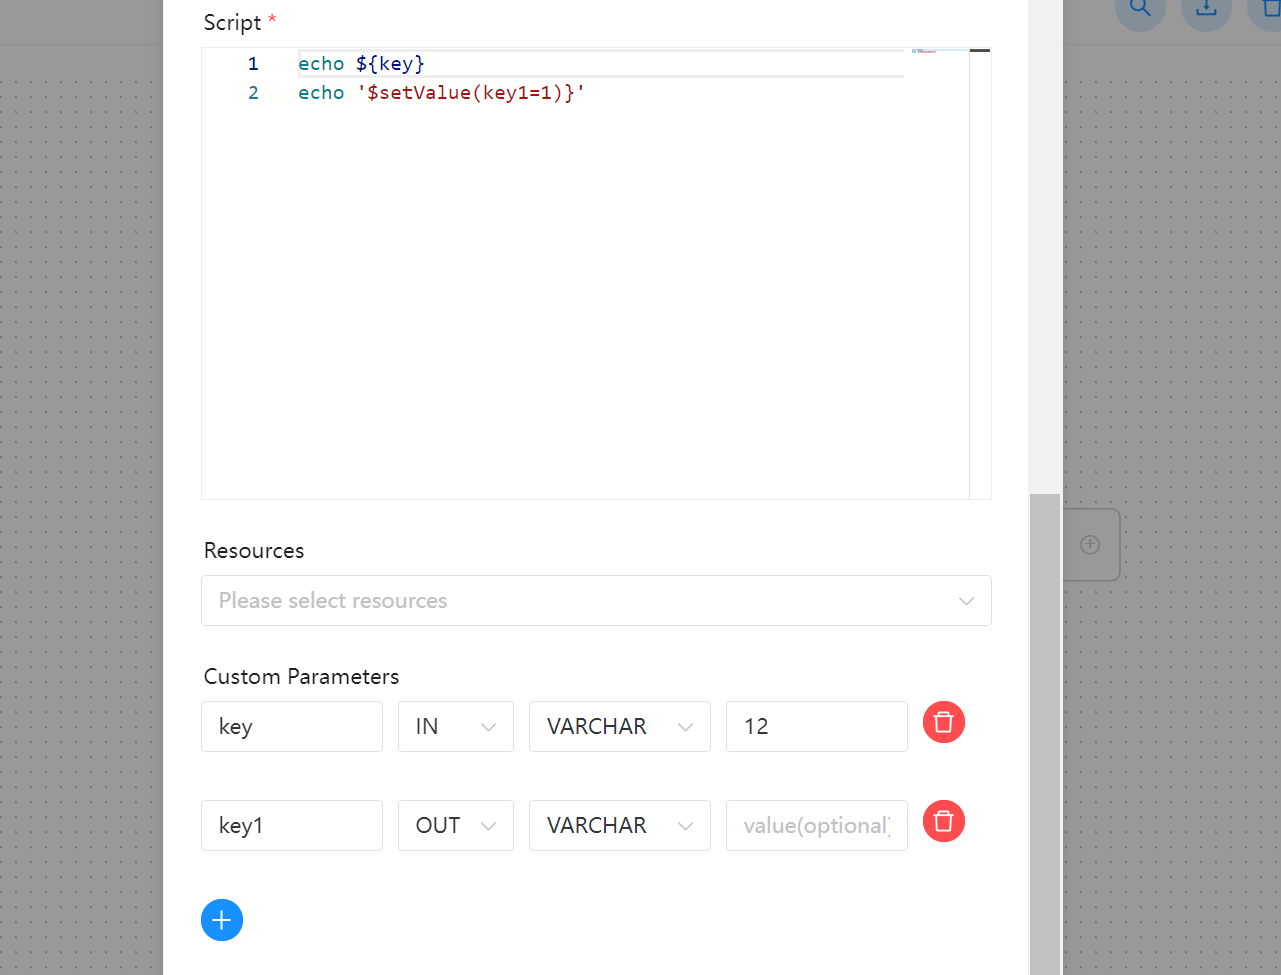This screenshot has height=975, width=1281.
Task: Open the OUT direction dropdown for key1
Action: (455, 825)
